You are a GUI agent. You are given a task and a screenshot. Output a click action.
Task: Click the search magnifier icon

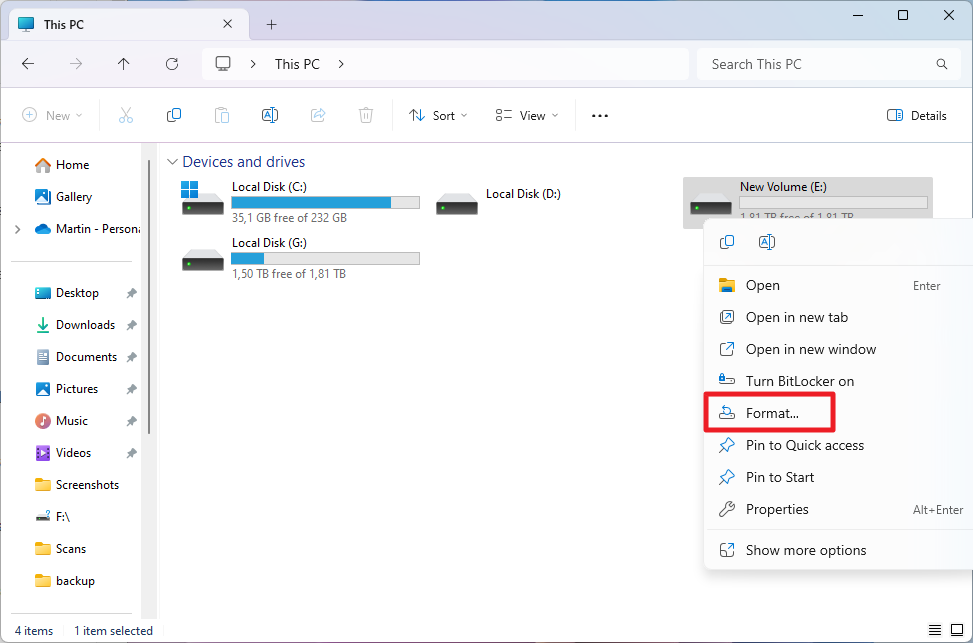coord(941,64)
